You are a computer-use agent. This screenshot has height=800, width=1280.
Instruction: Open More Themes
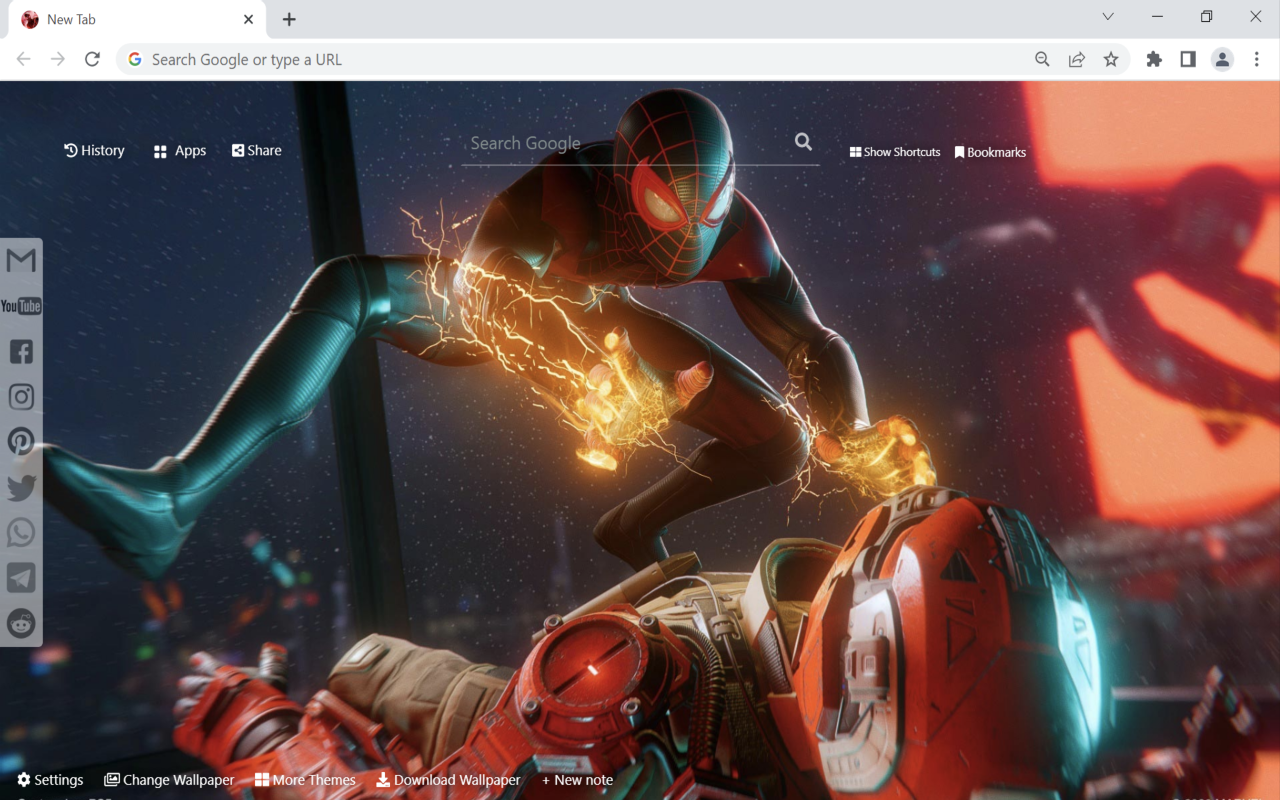305,780
